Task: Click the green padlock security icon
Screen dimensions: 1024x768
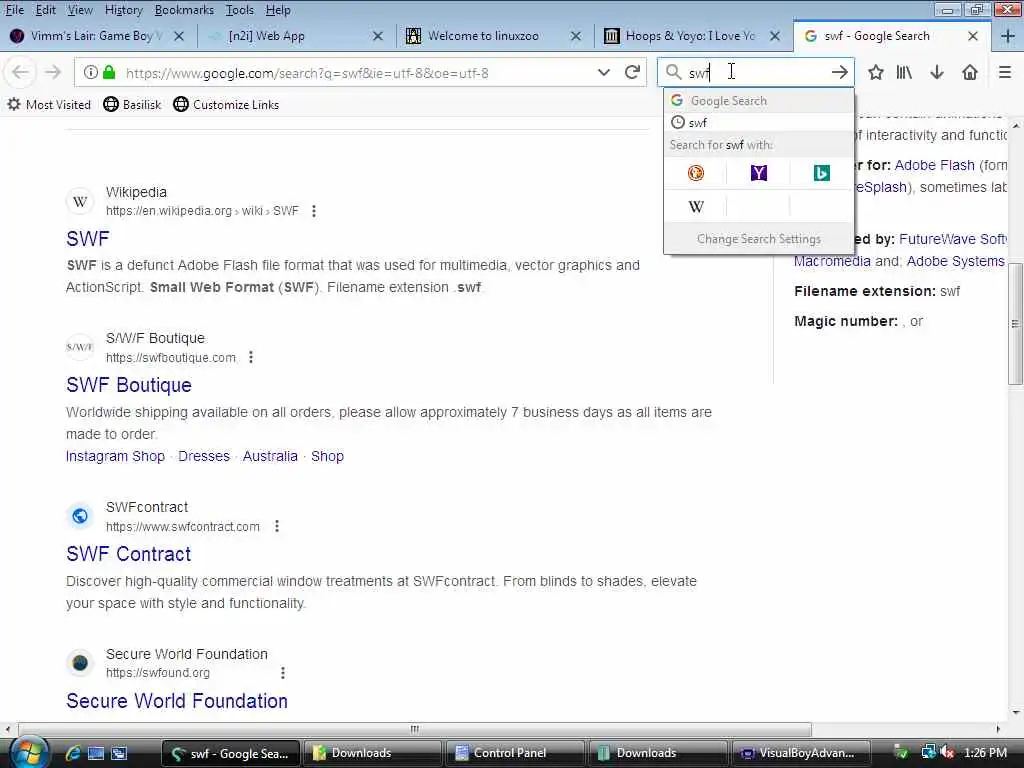Action: click(110, 72)
